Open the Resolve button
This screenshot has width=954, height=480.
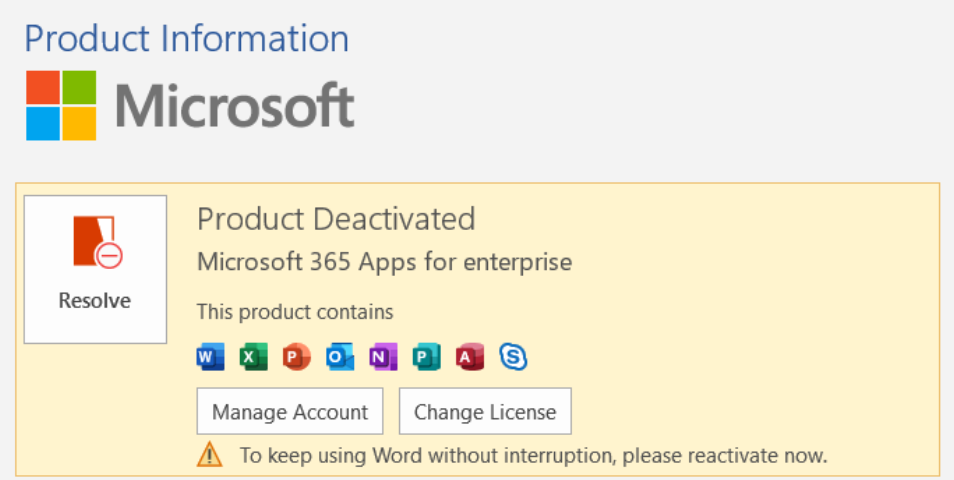click(95, 270)
